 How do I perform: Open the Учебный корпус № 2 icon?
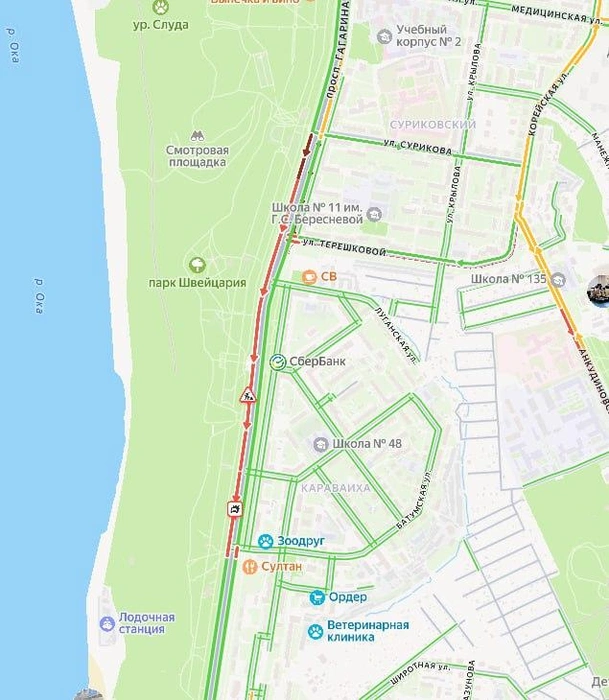coord(384,37)
